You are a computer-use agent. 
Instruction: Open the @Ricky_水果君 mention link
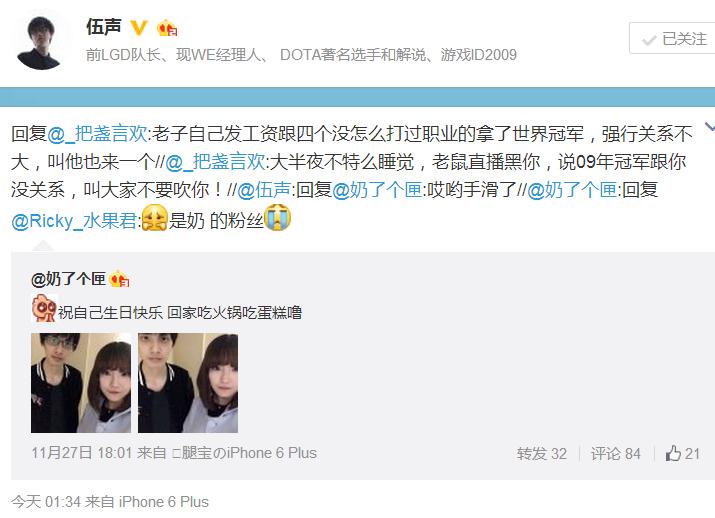(x=74, y=221)
